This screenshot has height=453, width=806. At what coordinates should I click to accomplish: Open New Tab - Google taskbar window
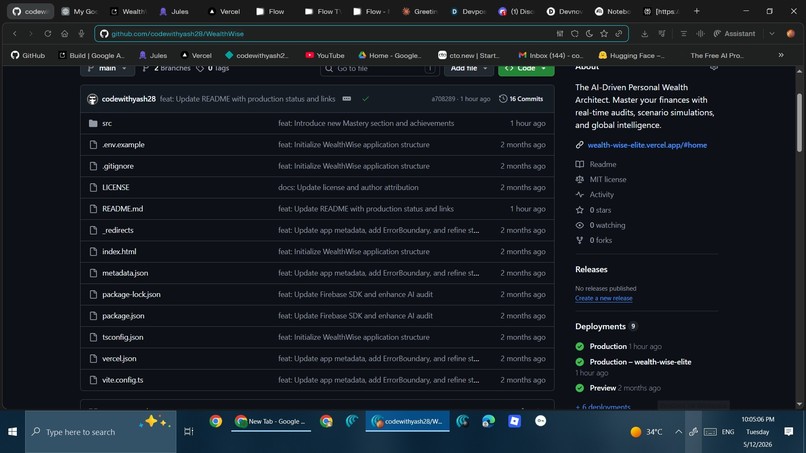tap(271, 422)
